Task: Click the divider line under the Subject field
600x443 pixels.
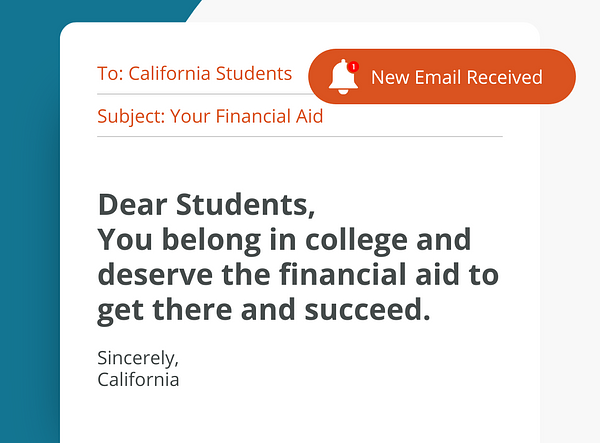Action: pyautogui.click(x=300, y=136)
